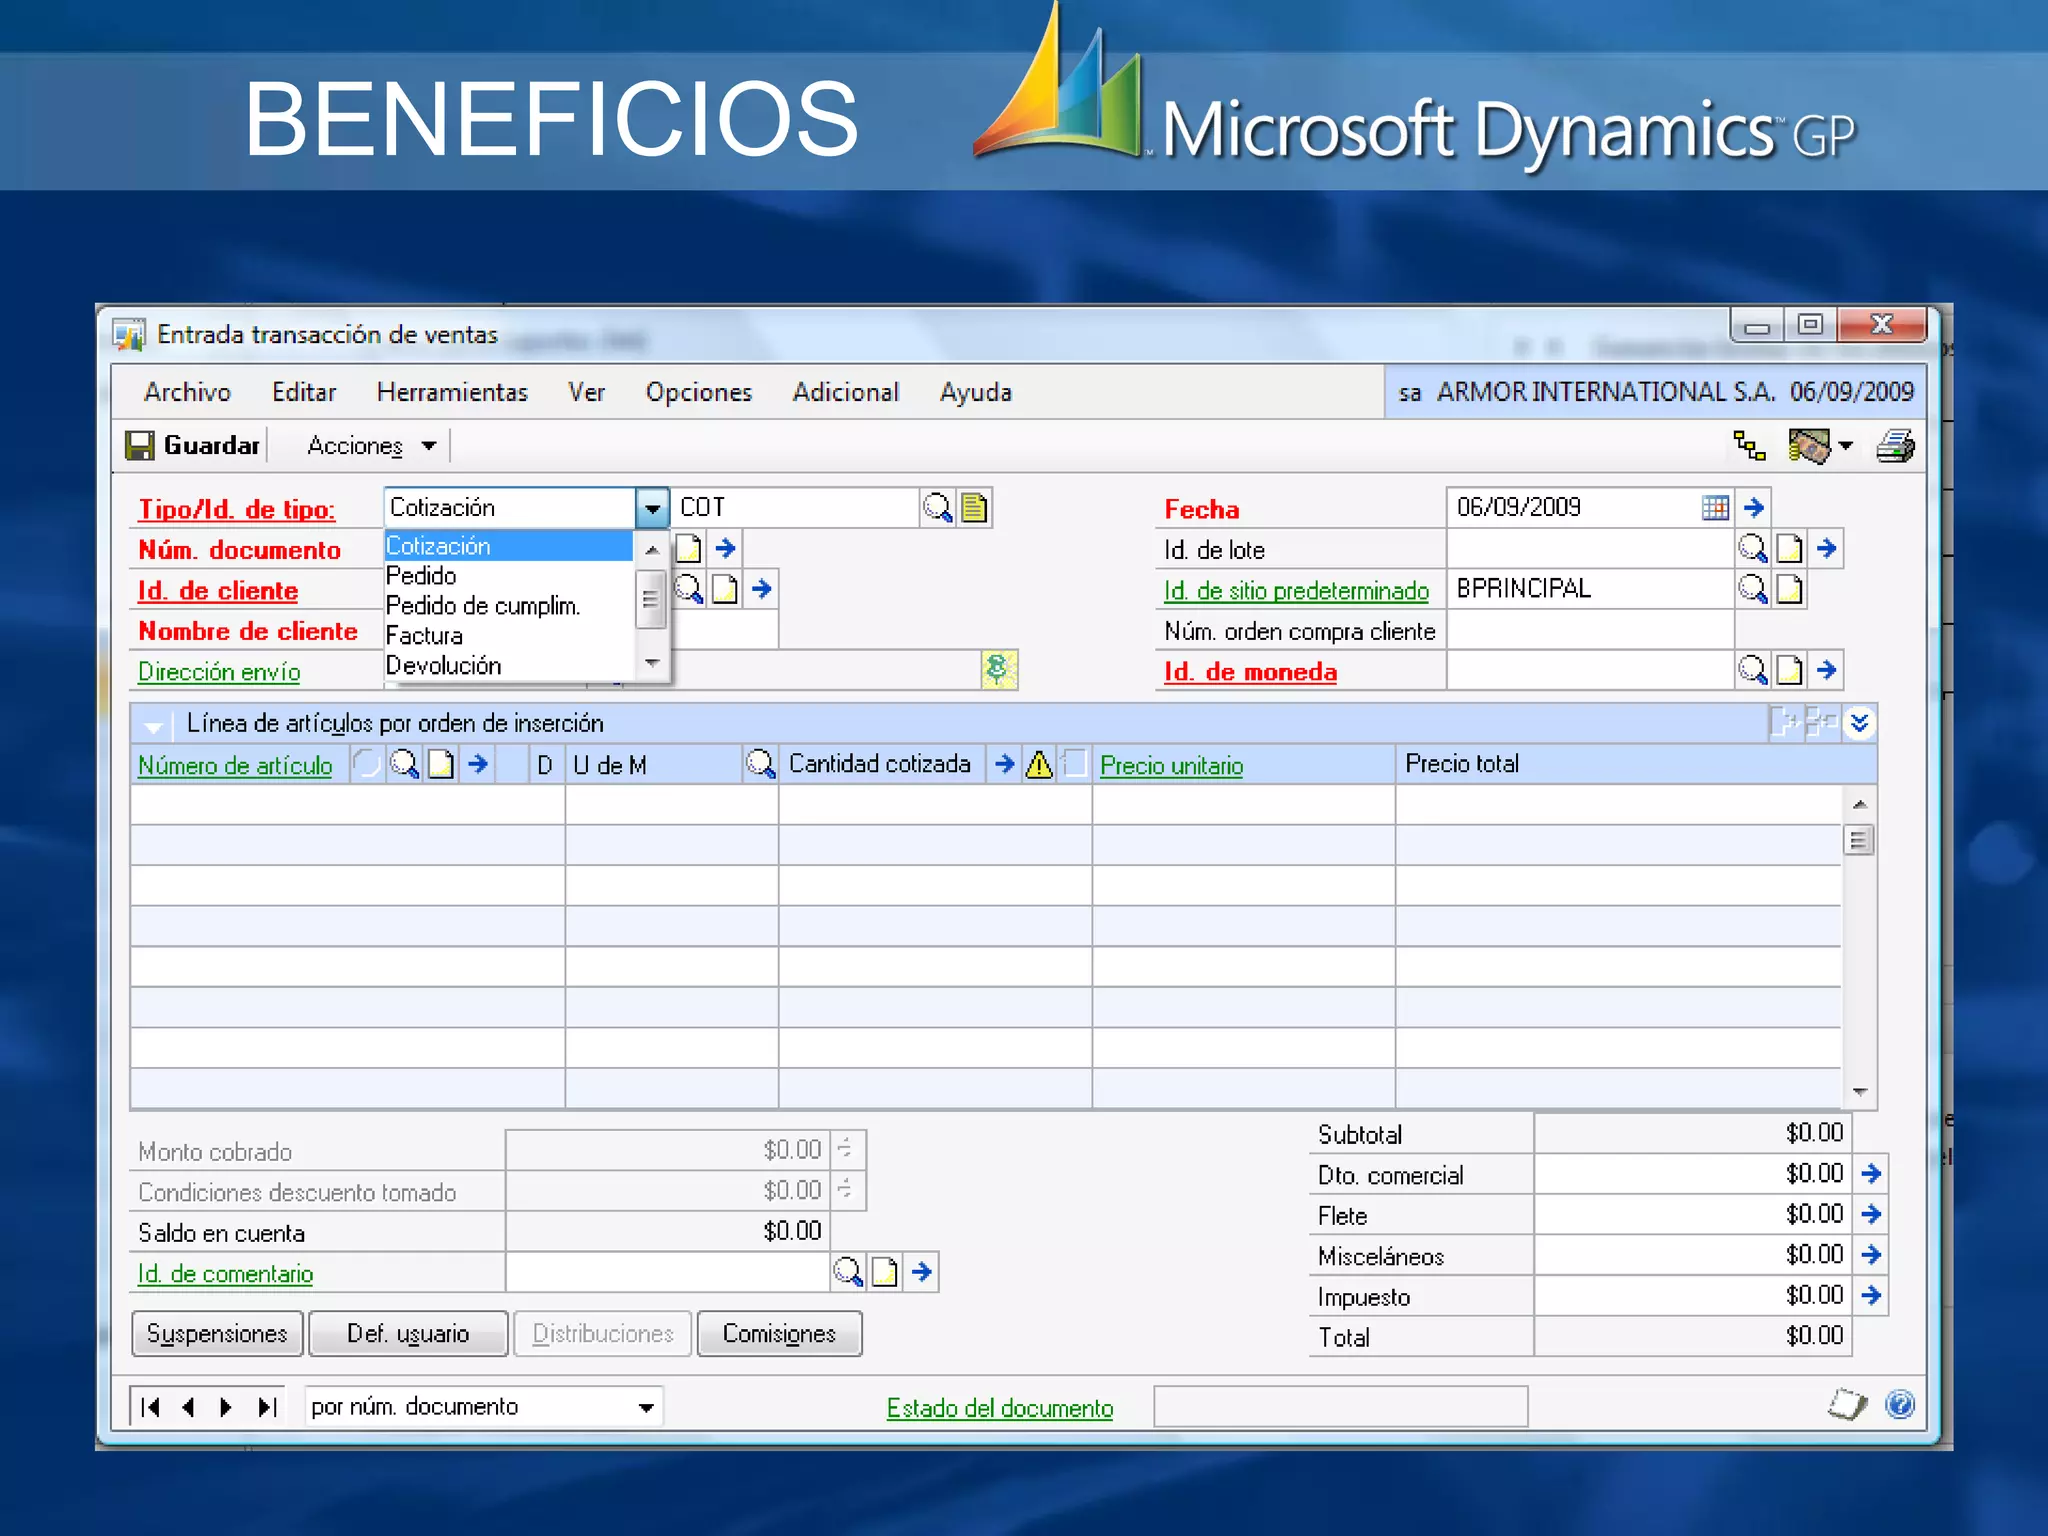Go to the last record button
Image resolution: width=2048 pixels, height=1536 pixels.
[x=266, y=1408]
